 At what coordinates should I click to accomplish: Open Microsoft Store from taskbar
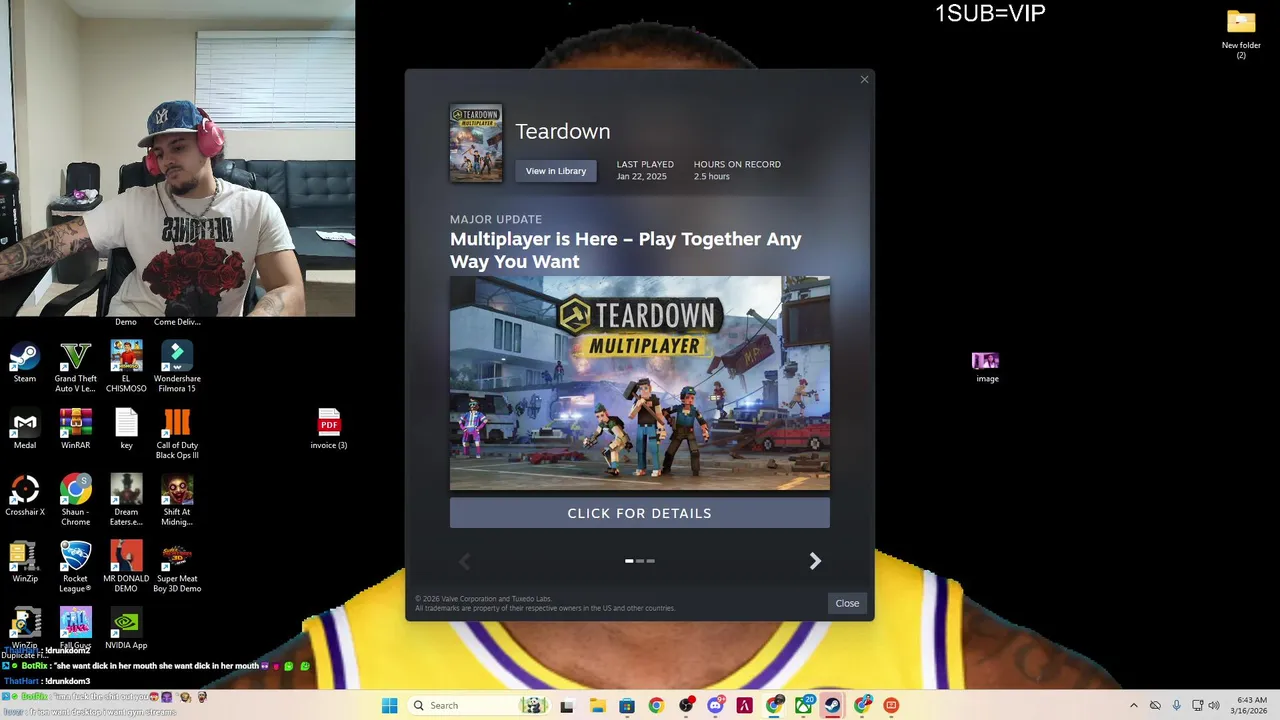click(x=626, y=705)
